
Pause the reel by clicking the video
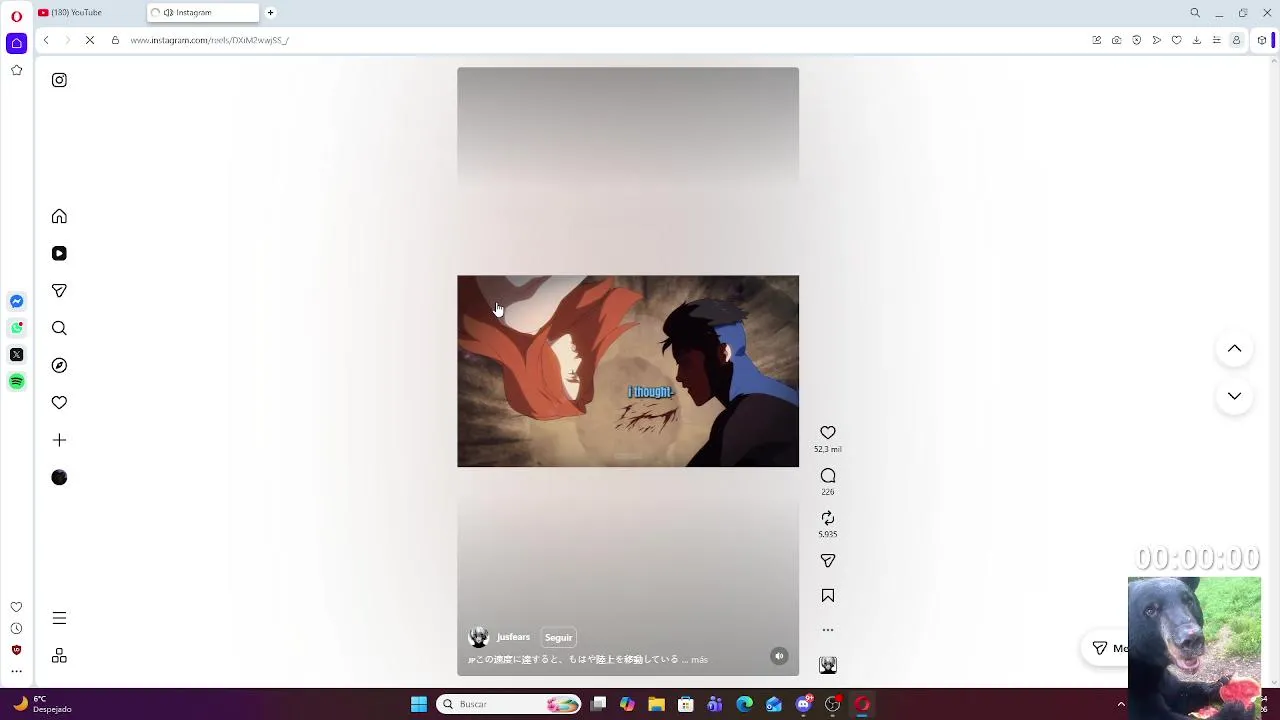pos(628,371)
